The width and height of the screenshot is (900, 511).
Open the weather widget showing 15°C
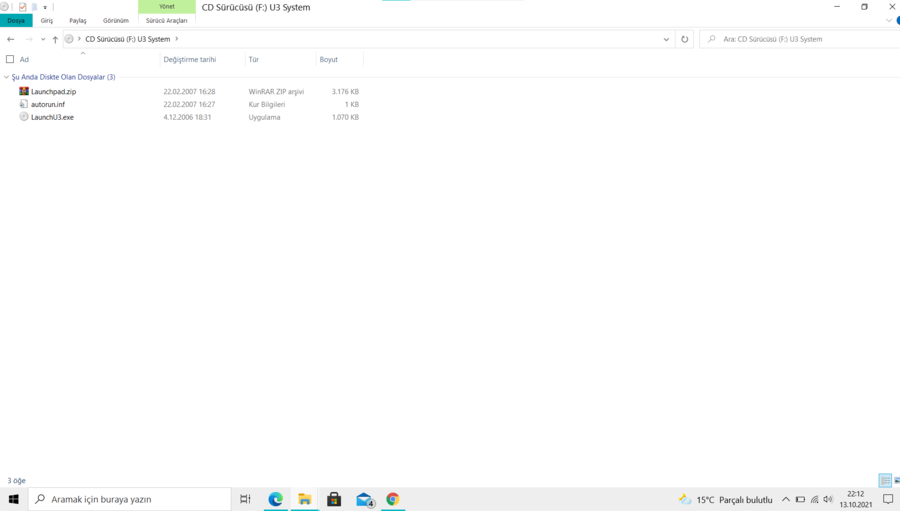pos(726,500)
